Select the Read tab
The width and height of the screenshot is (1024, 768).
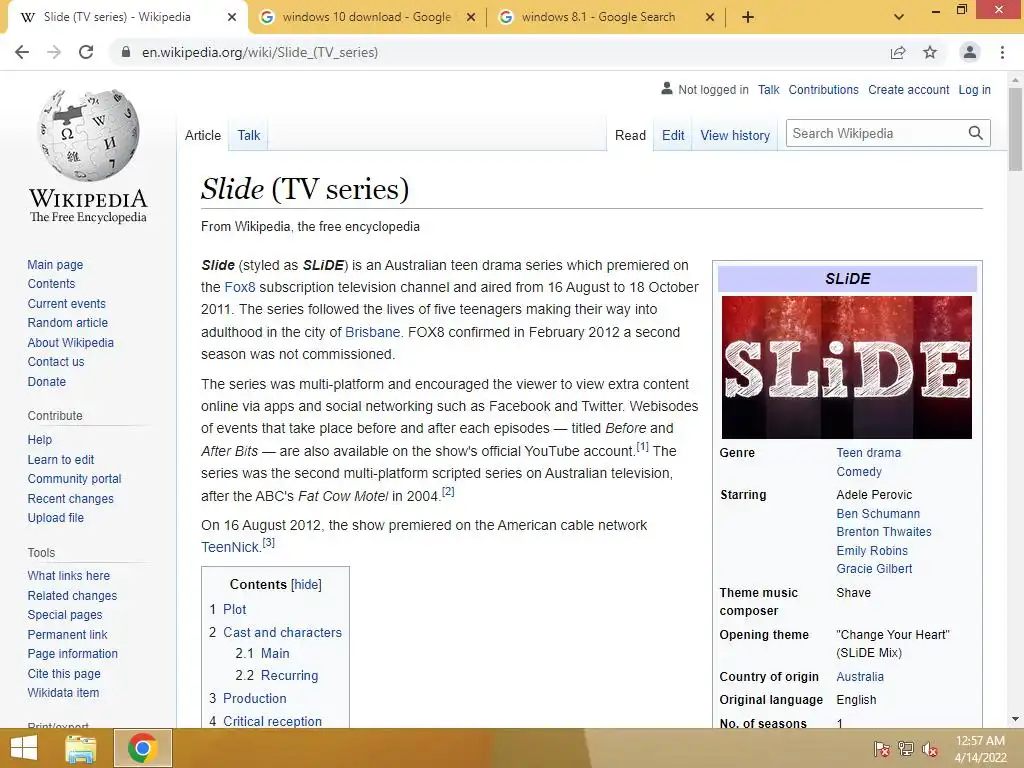630,135
